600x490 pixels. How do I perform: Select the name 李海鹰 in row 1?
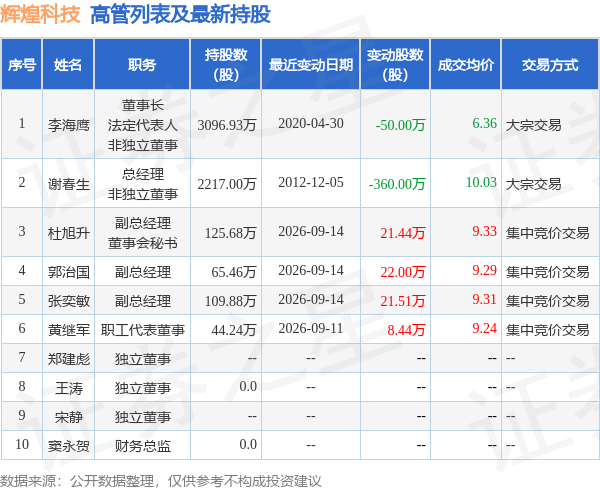click(68, 125)
